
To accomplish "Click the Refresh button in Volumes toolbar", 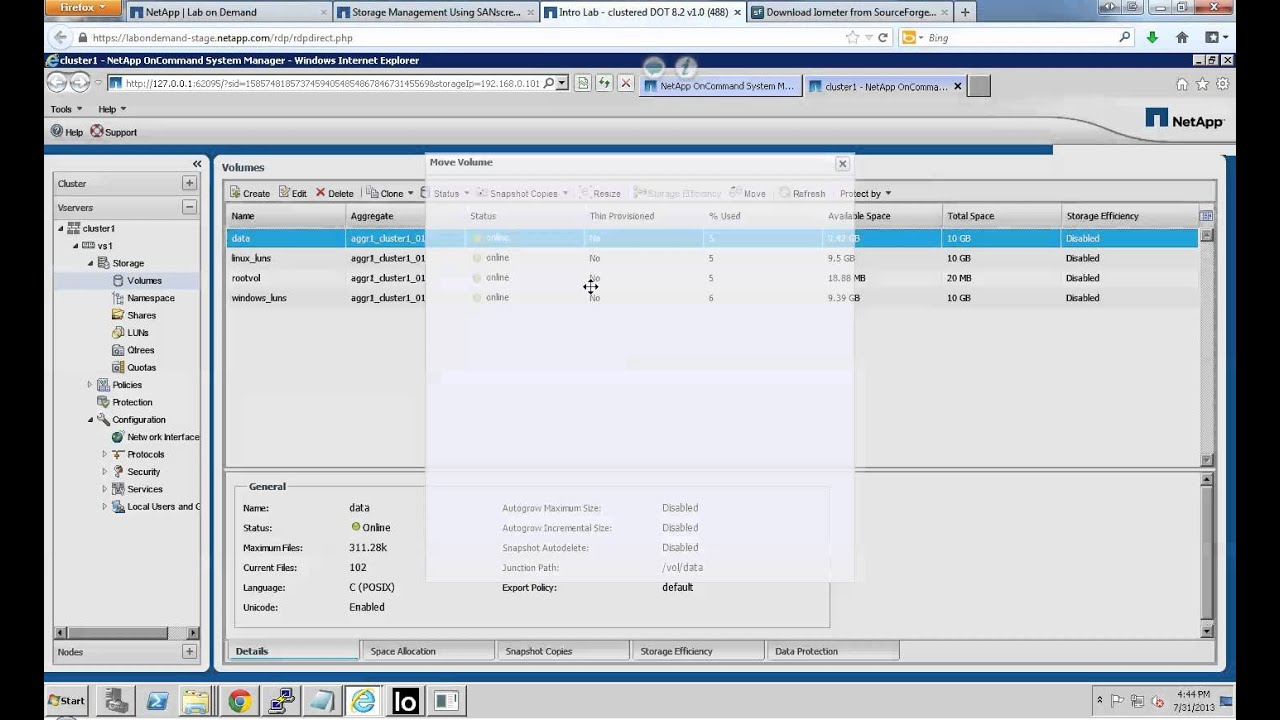I will click(x=802, y=193).
